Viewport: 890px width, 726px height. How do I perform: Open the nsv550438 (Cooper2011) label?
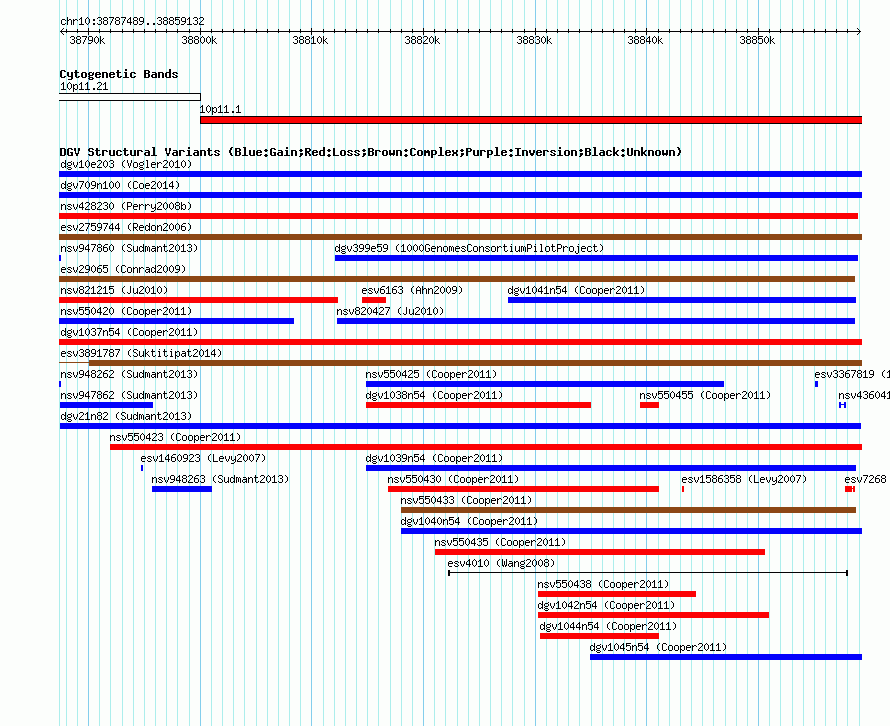603,584
